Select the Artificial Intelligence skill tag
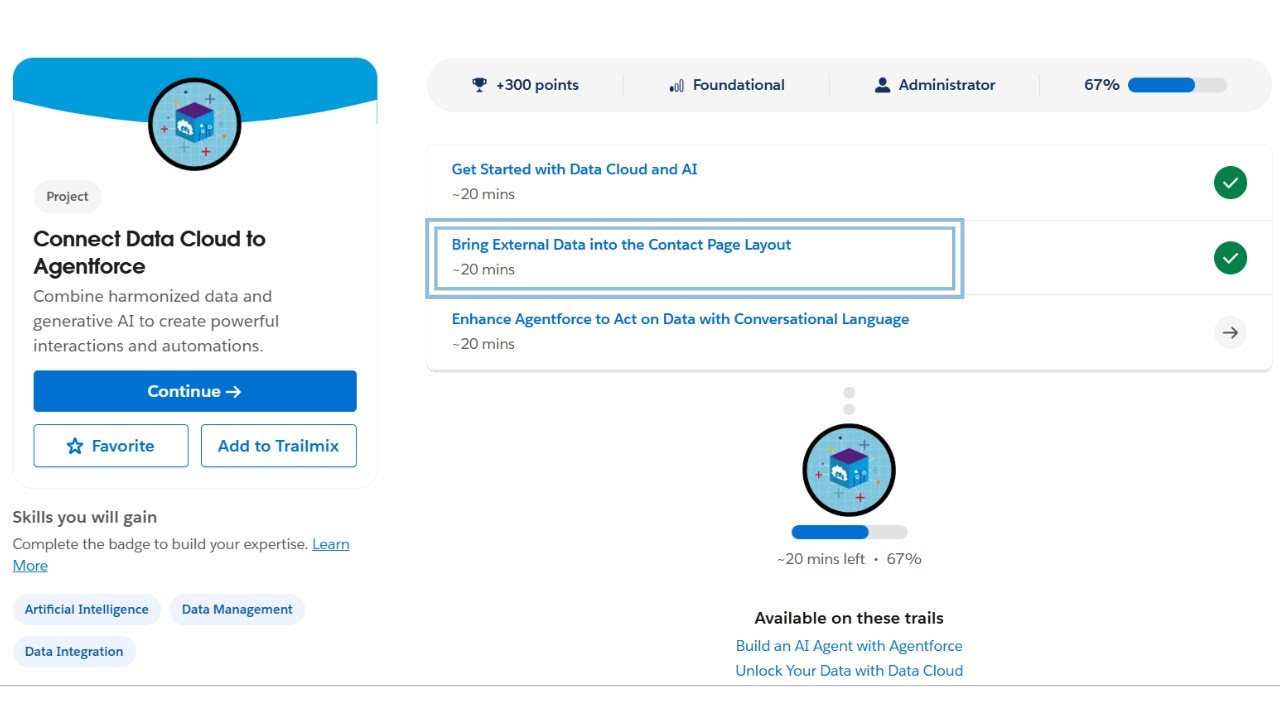Viewport: 1280px width, 720px height. tap(87, 609)
